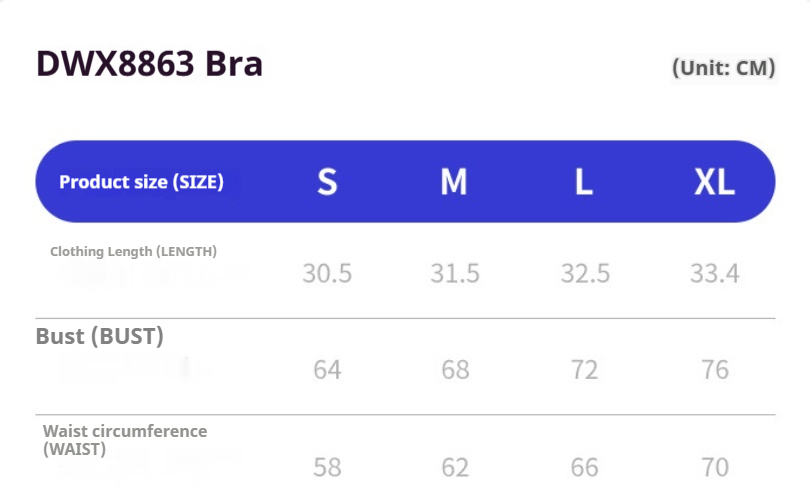Select the L size column header
The height and width of the screenshot is (503, 810).
tap(584, 182)
